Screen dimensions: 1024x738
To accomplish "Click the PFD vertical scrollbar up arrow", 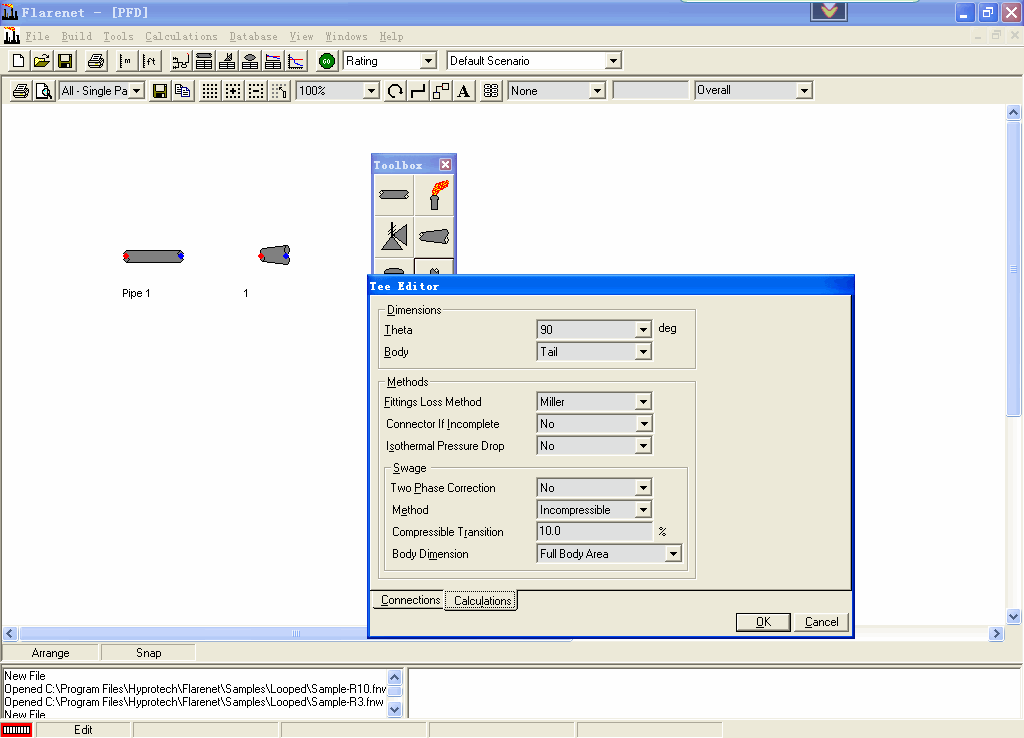I will click(x=1013, y=112).
